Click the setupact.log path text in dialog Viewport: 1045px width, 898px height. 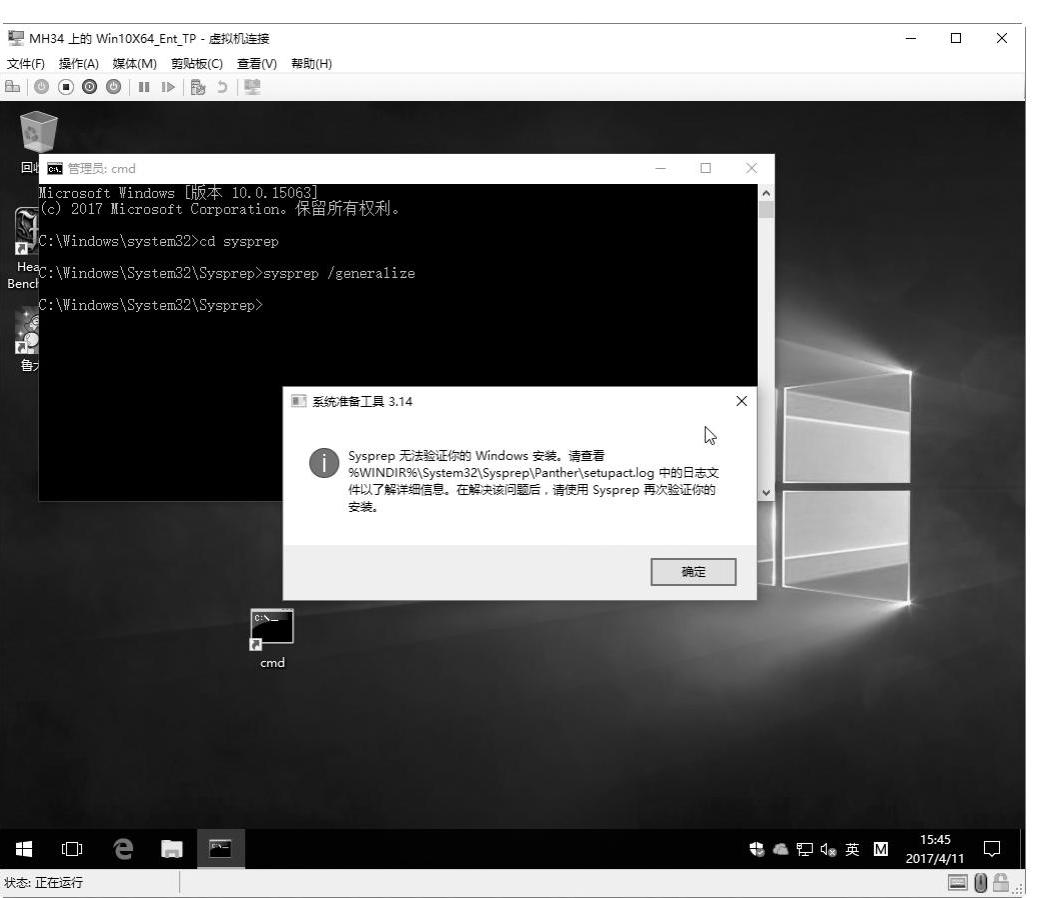(x=501, y=473)
